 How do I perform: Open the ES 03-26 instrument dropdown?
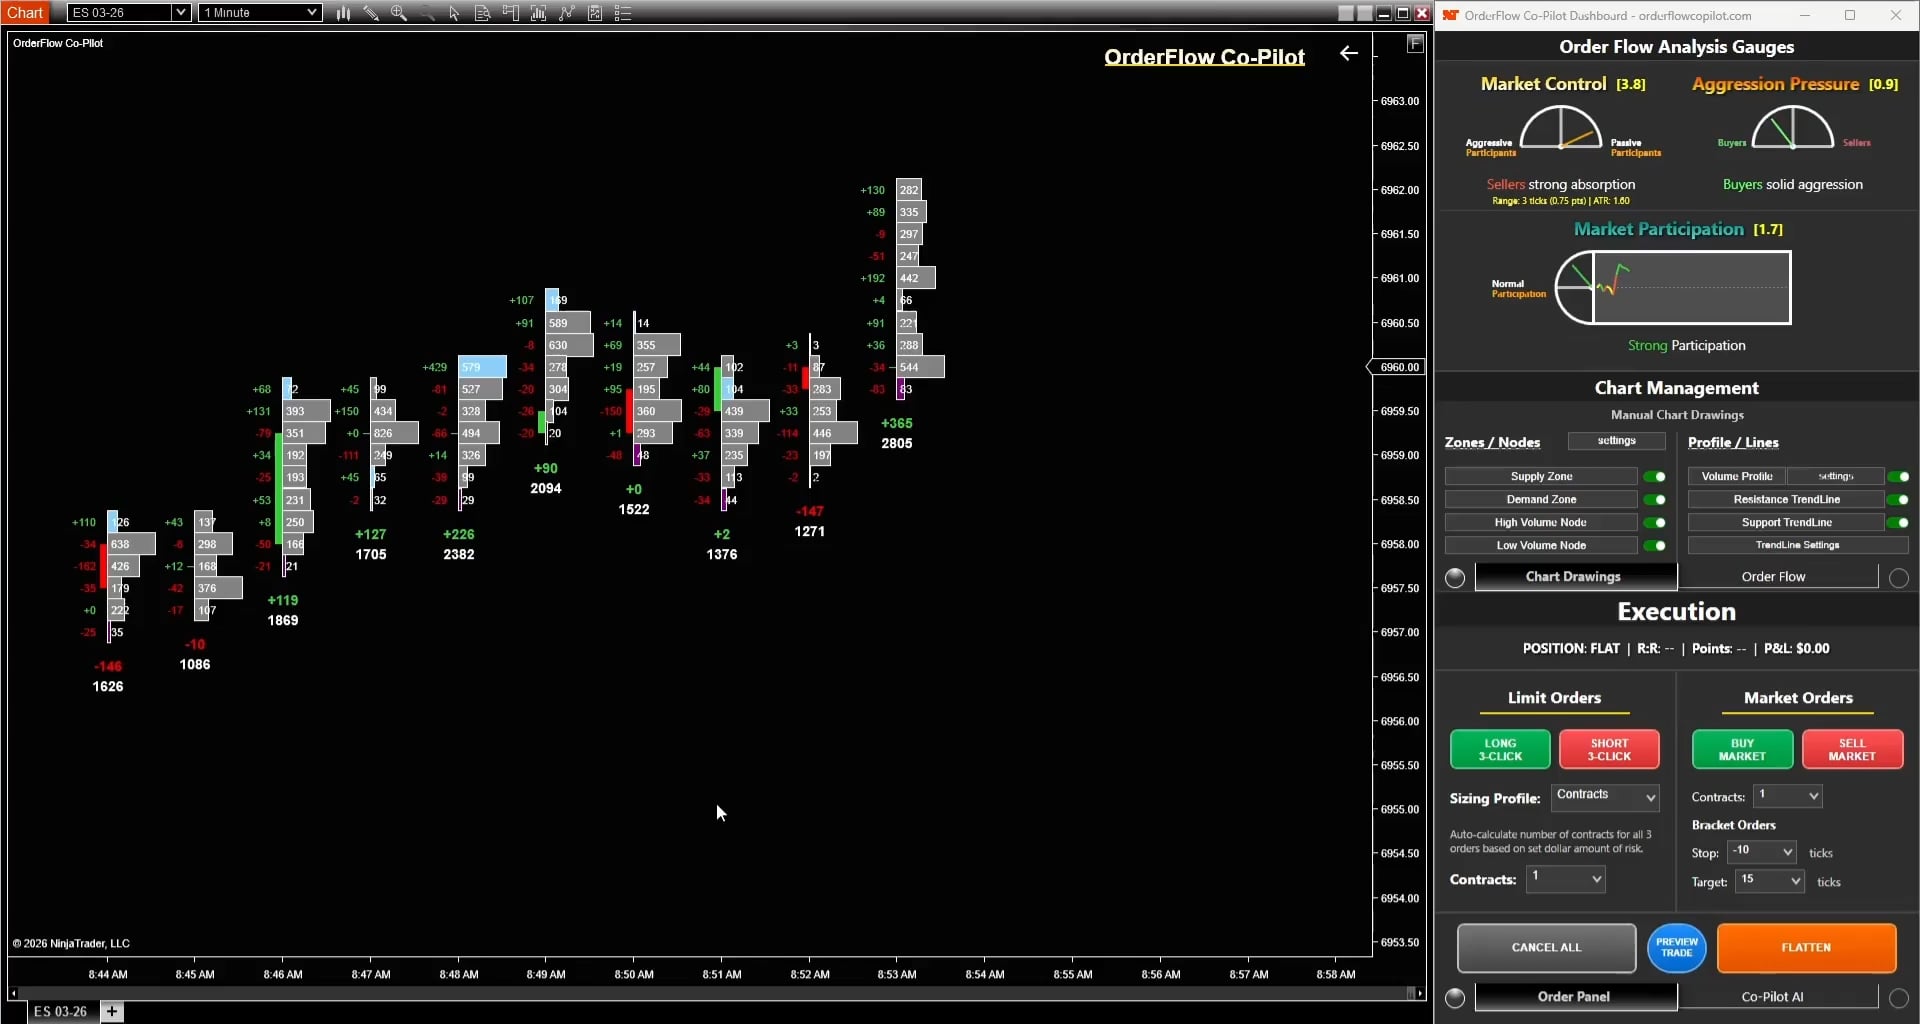129,13
